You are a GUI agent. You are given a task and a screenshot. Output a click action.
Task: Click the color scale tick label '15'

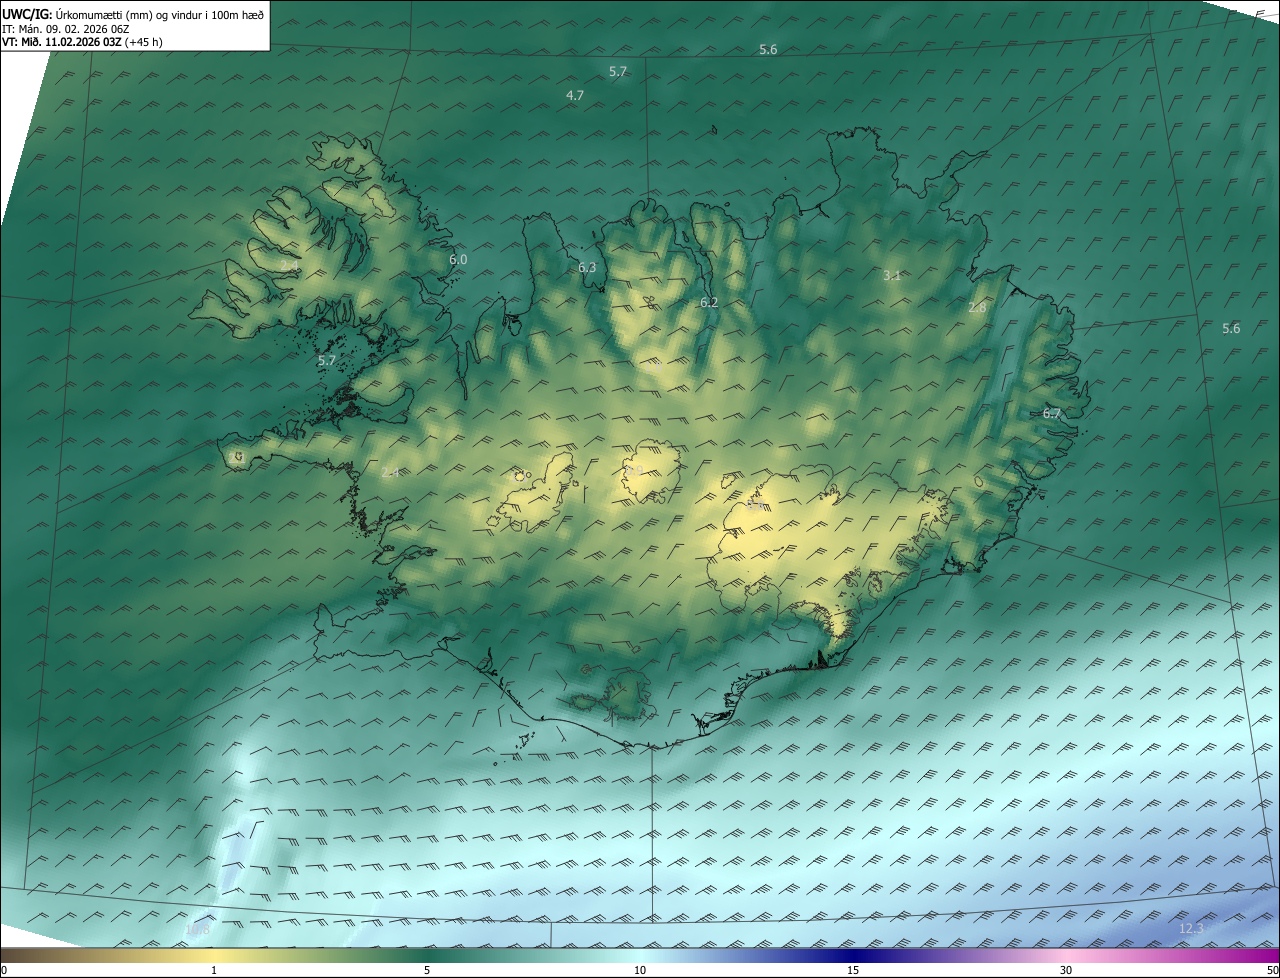pos(853,970)
